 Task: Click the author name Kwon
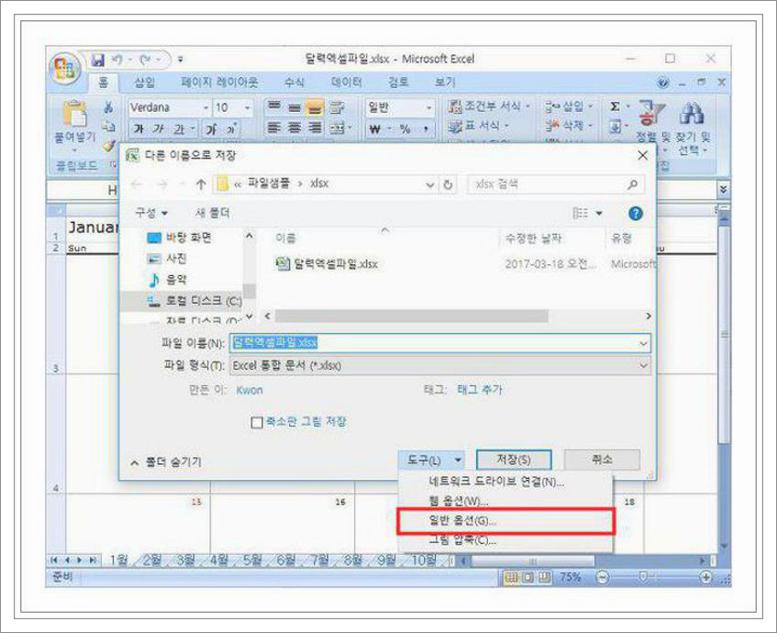(x=249, y=390)
